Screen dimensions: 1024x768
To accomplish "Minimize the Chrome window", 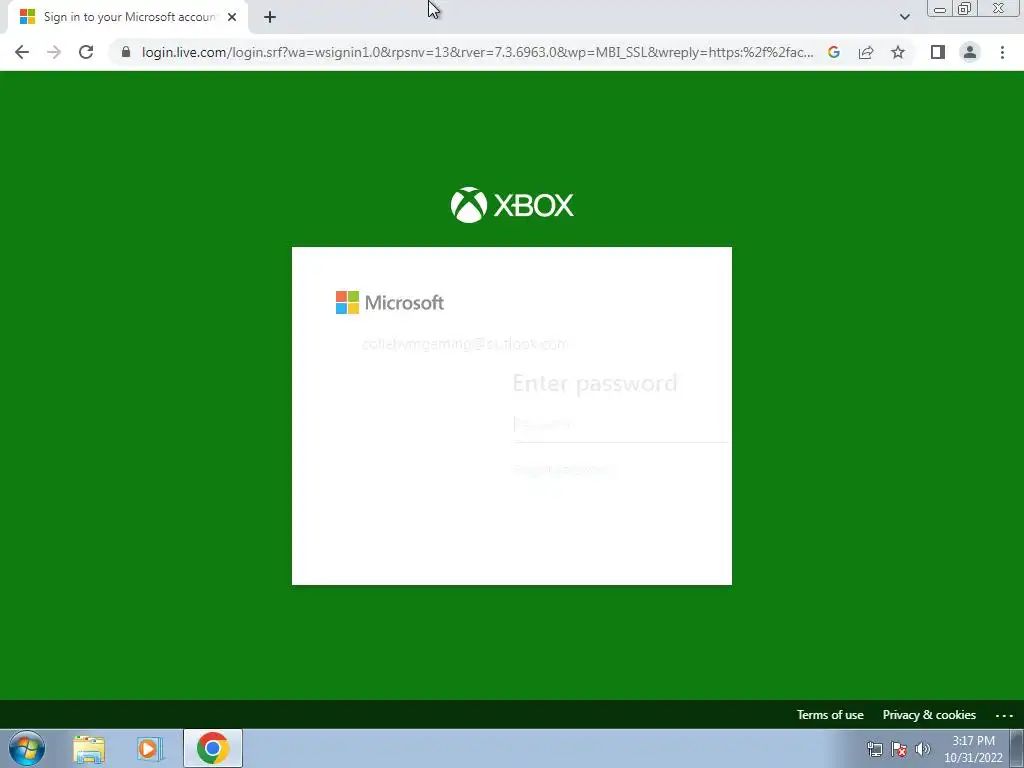I will (939, 9).
